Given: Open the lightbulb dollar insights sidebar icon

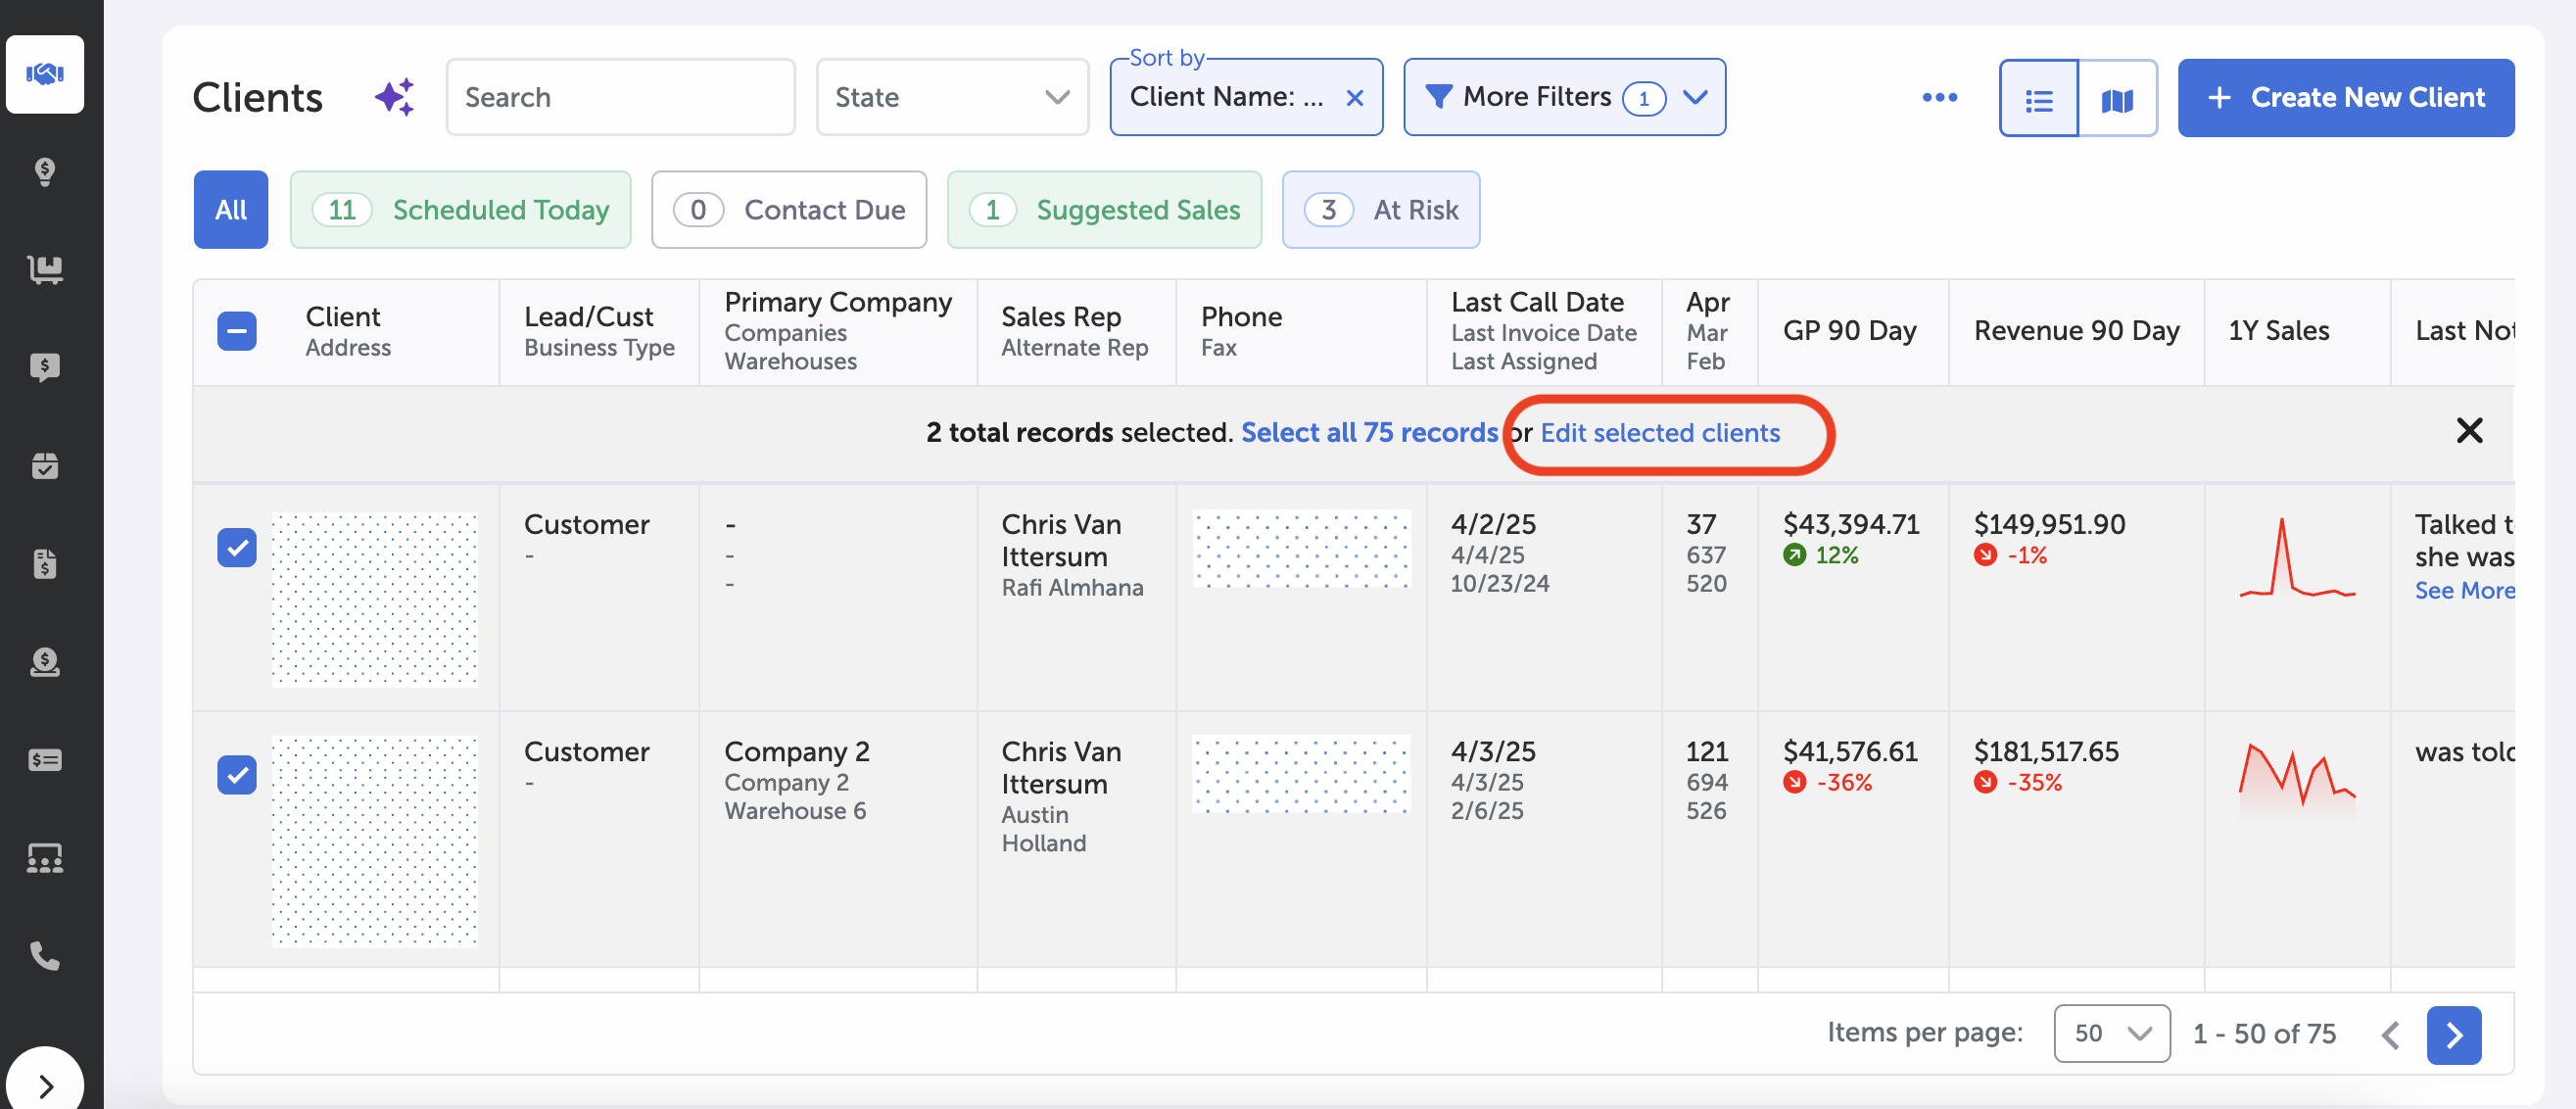Looking at the screenshot, I should (44, 171).
